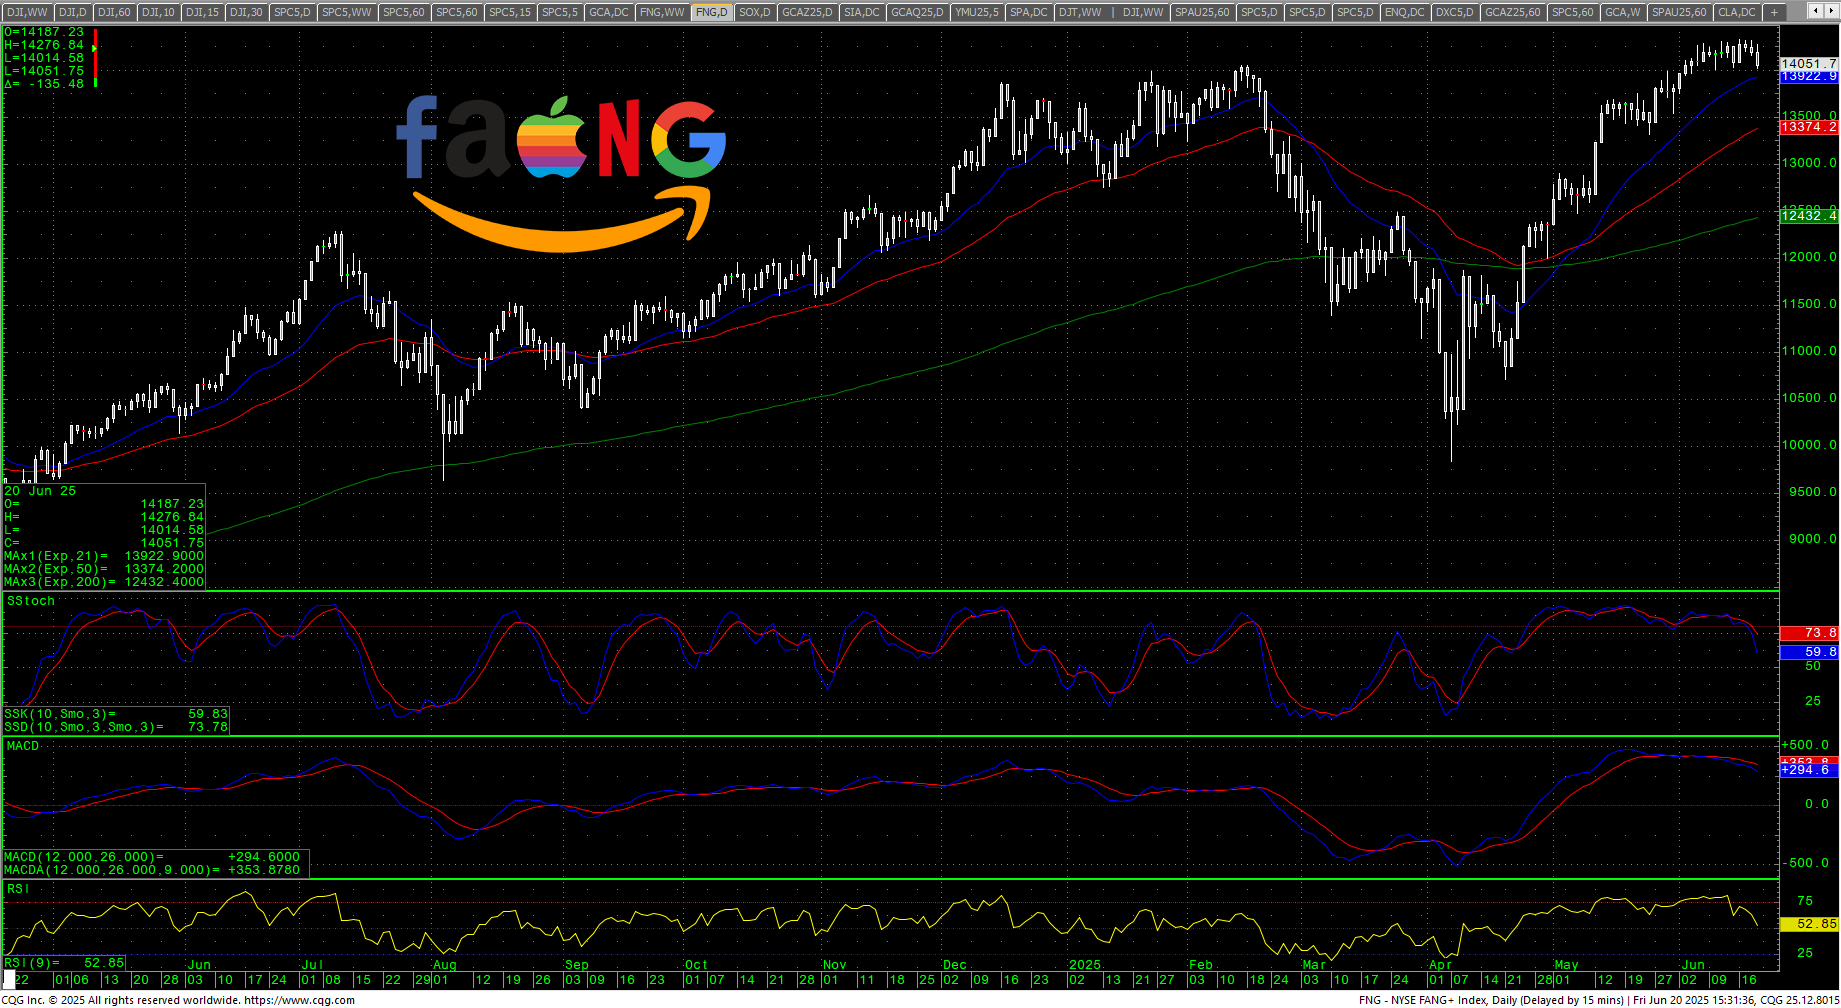Switch to GCAZ25,D tab

tap(807, 12)
